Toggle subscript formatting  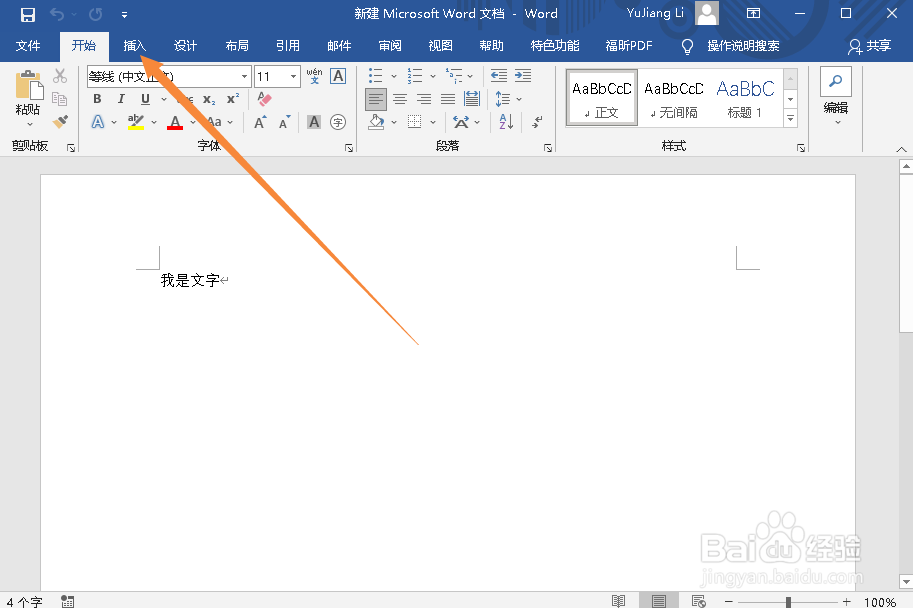point(209,100)
